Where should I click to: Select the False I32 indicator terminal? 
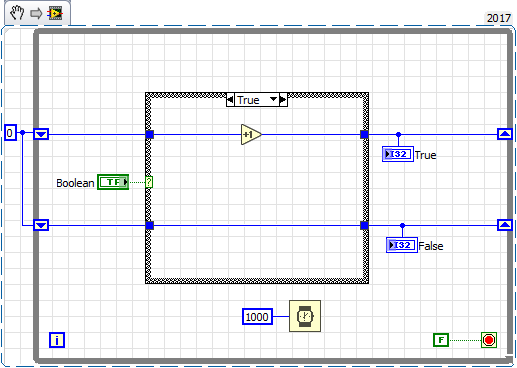402,245
